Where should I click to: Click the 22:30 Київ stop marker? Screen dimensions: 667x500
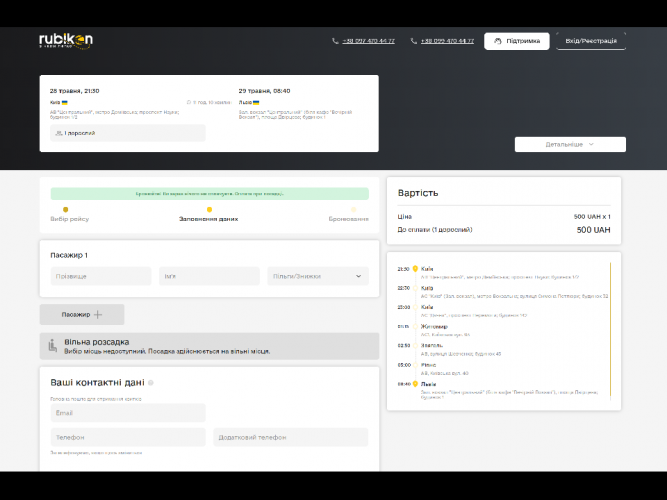415,288
